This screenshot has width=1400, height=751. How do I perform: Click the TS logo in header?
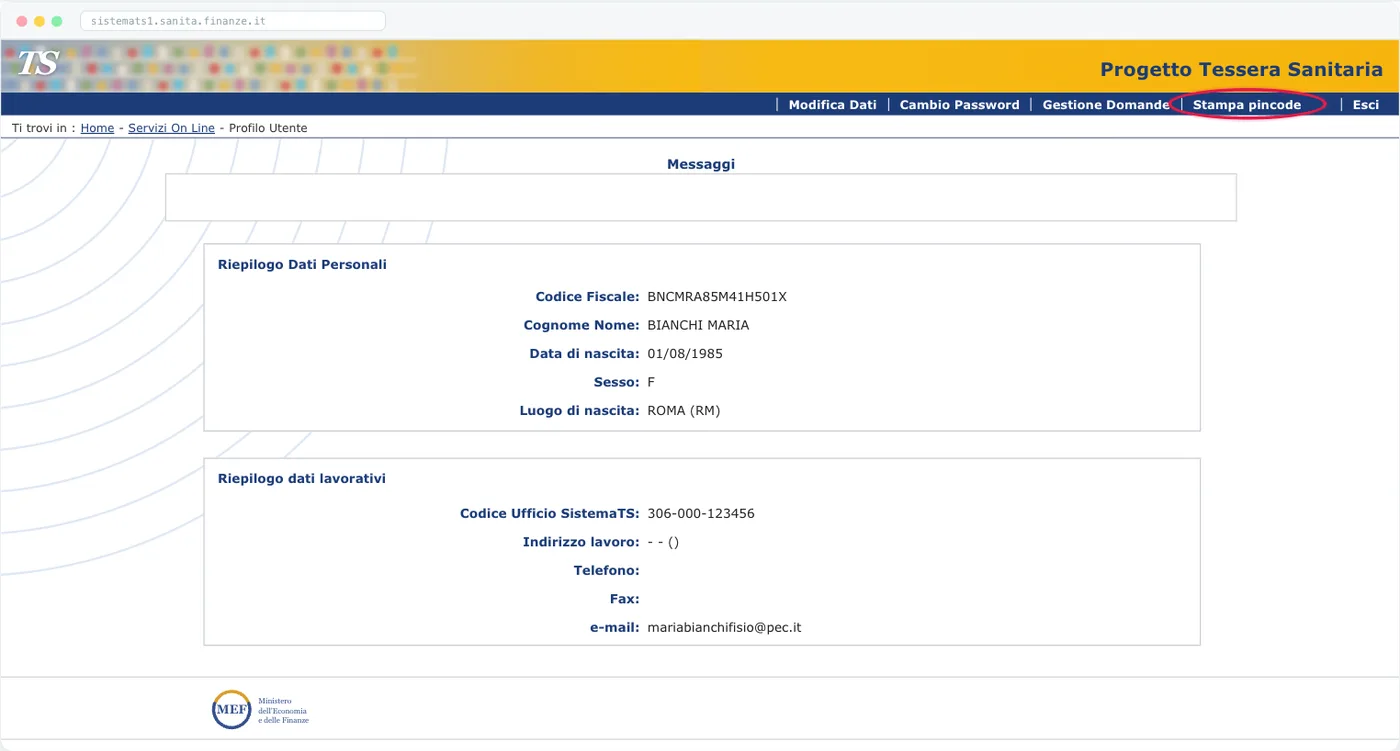point(38,63)
